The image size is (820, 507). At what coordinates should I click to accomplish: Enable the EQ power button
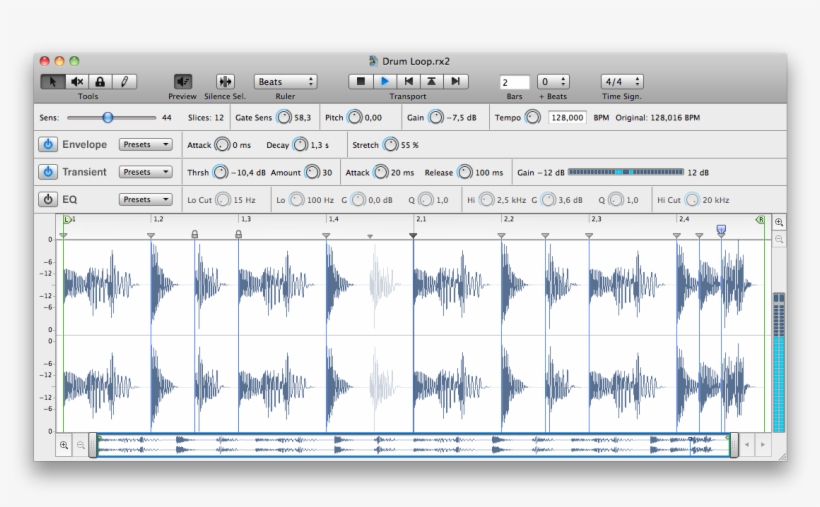pos(48,199)
